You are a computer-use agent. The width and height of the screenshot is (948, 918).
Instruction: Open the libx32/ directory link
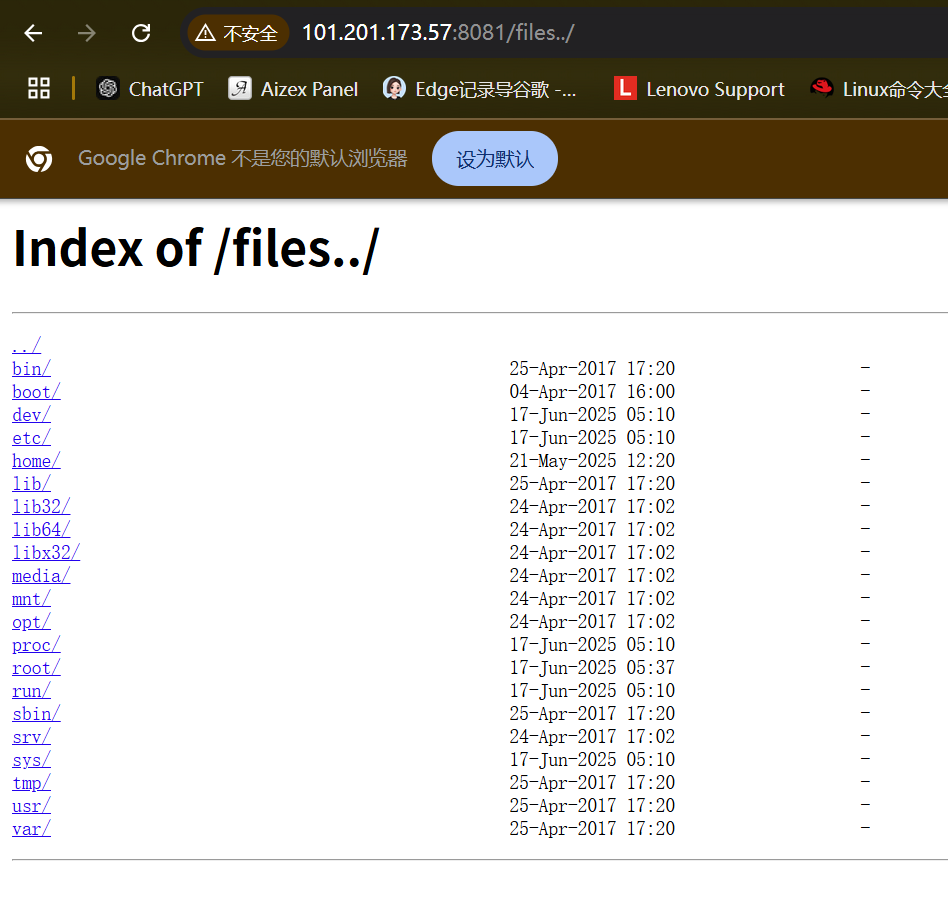coord(46,553)
